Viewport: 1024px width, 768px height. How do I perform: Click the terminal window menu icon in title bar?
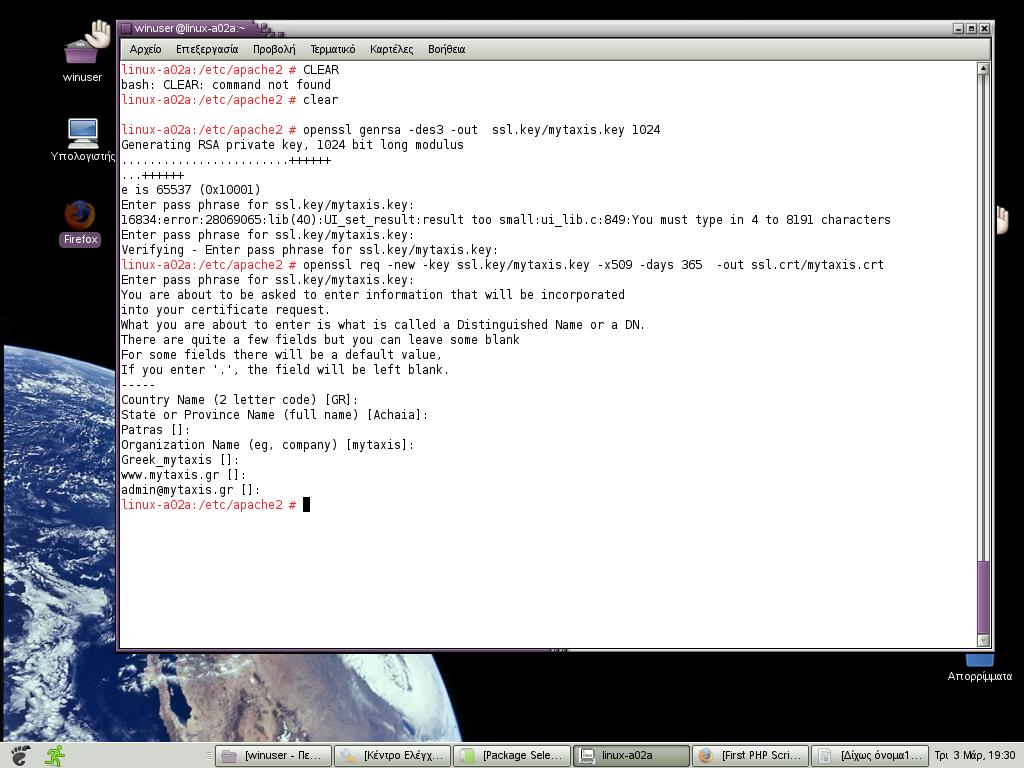tap(127, 28)
